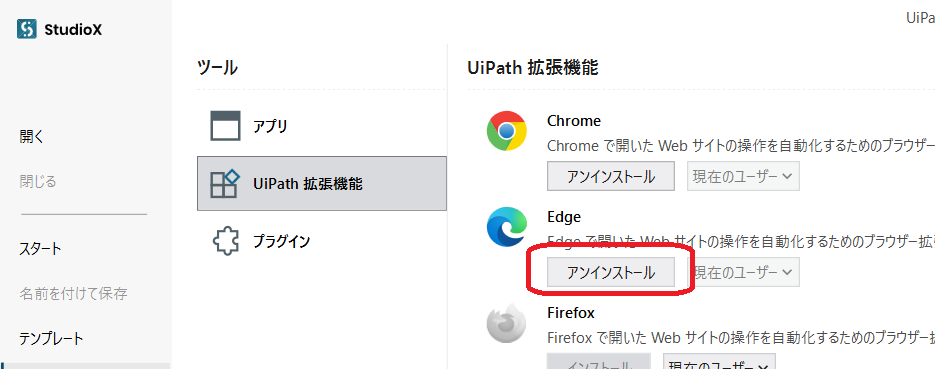Click the Chrome browser icon
This screenshot has width=935, height=369.
[x=506, y=131]
